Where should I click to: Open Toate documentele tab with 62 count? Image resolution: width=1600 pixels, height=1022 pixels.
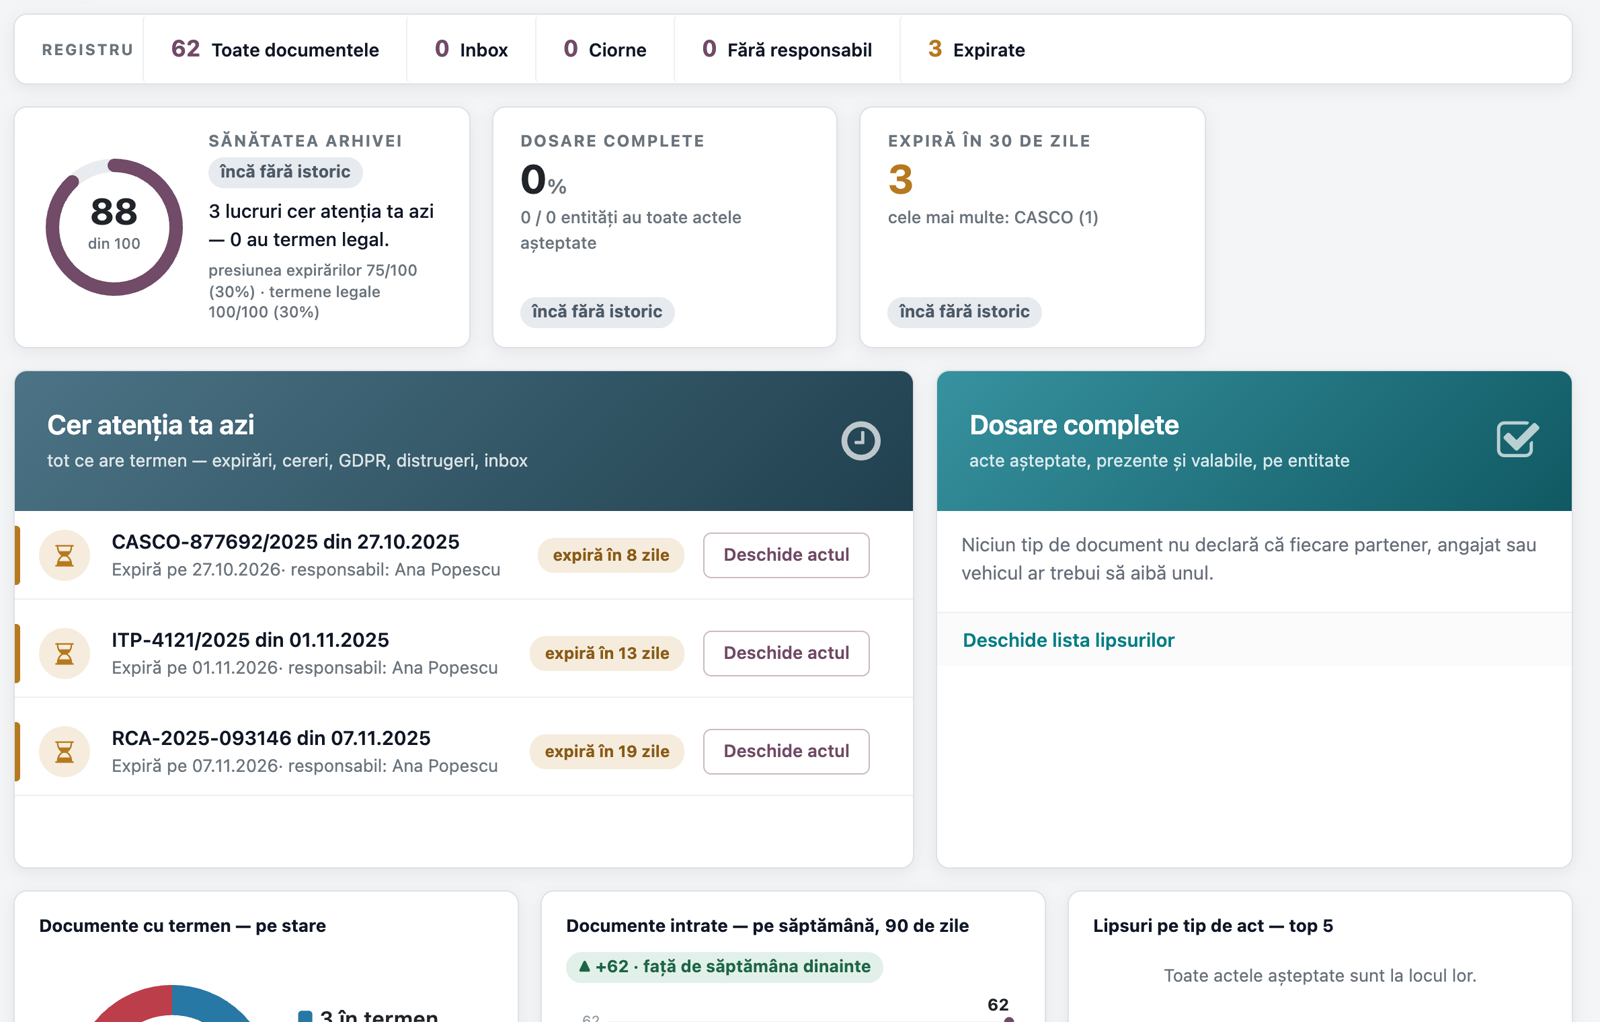pyautogui.click(x=275, y=49)
